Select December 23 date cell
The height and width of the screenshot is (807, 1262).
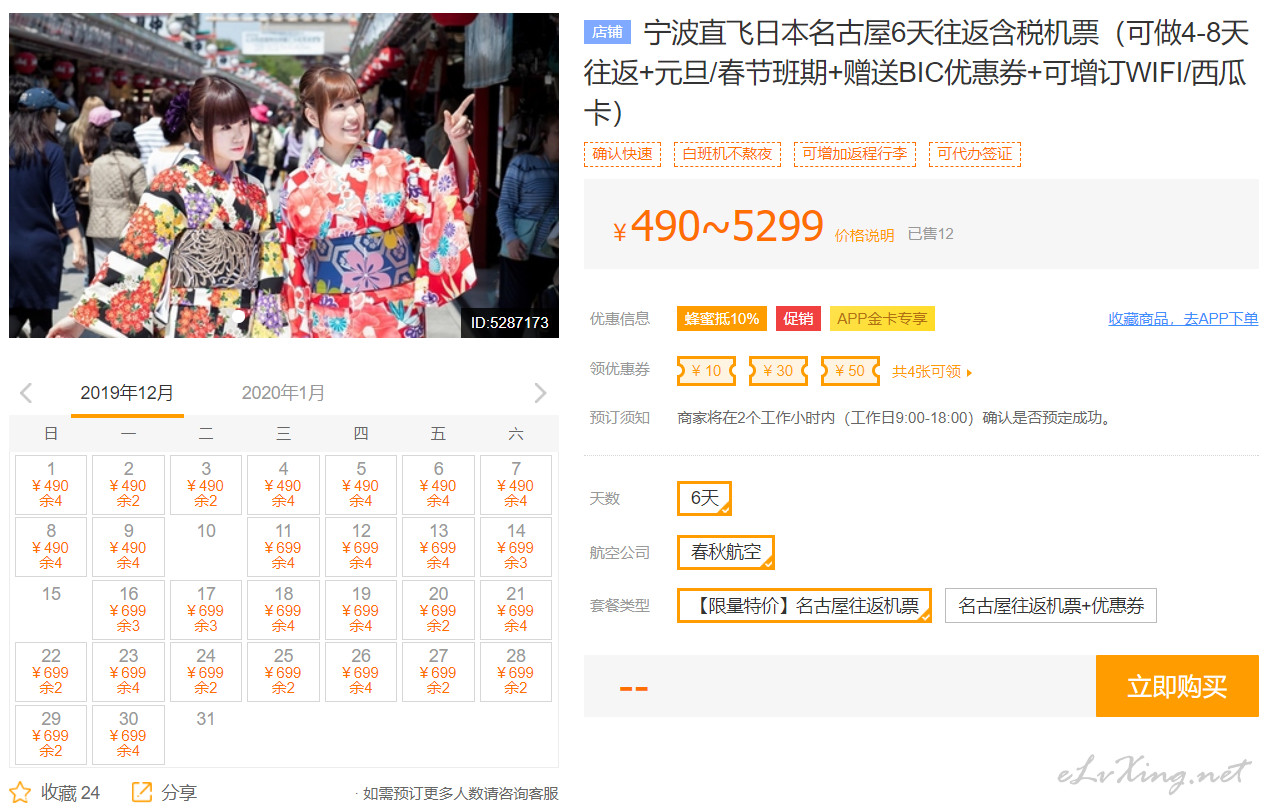[128, 672]
